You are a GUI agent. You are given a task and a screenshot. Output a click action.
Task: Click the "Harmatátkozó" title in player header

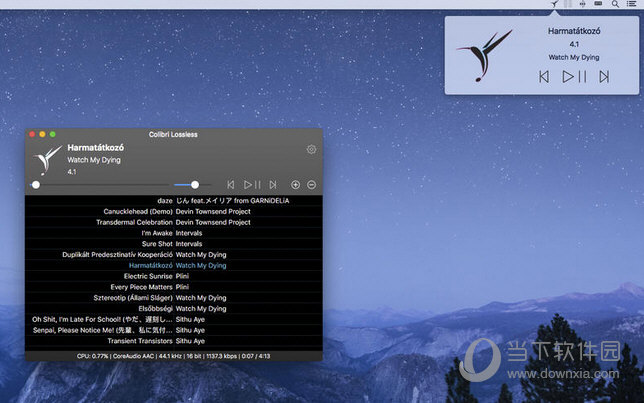click(x=96, y=147)
